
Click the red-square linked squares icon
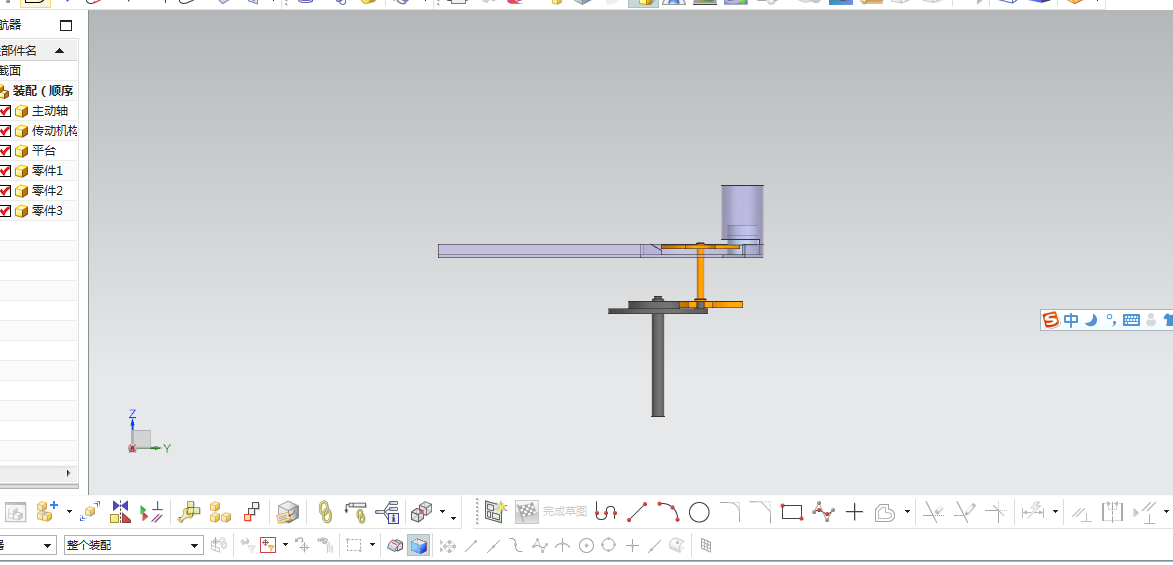pyautogui.click(x=251, y=512)
